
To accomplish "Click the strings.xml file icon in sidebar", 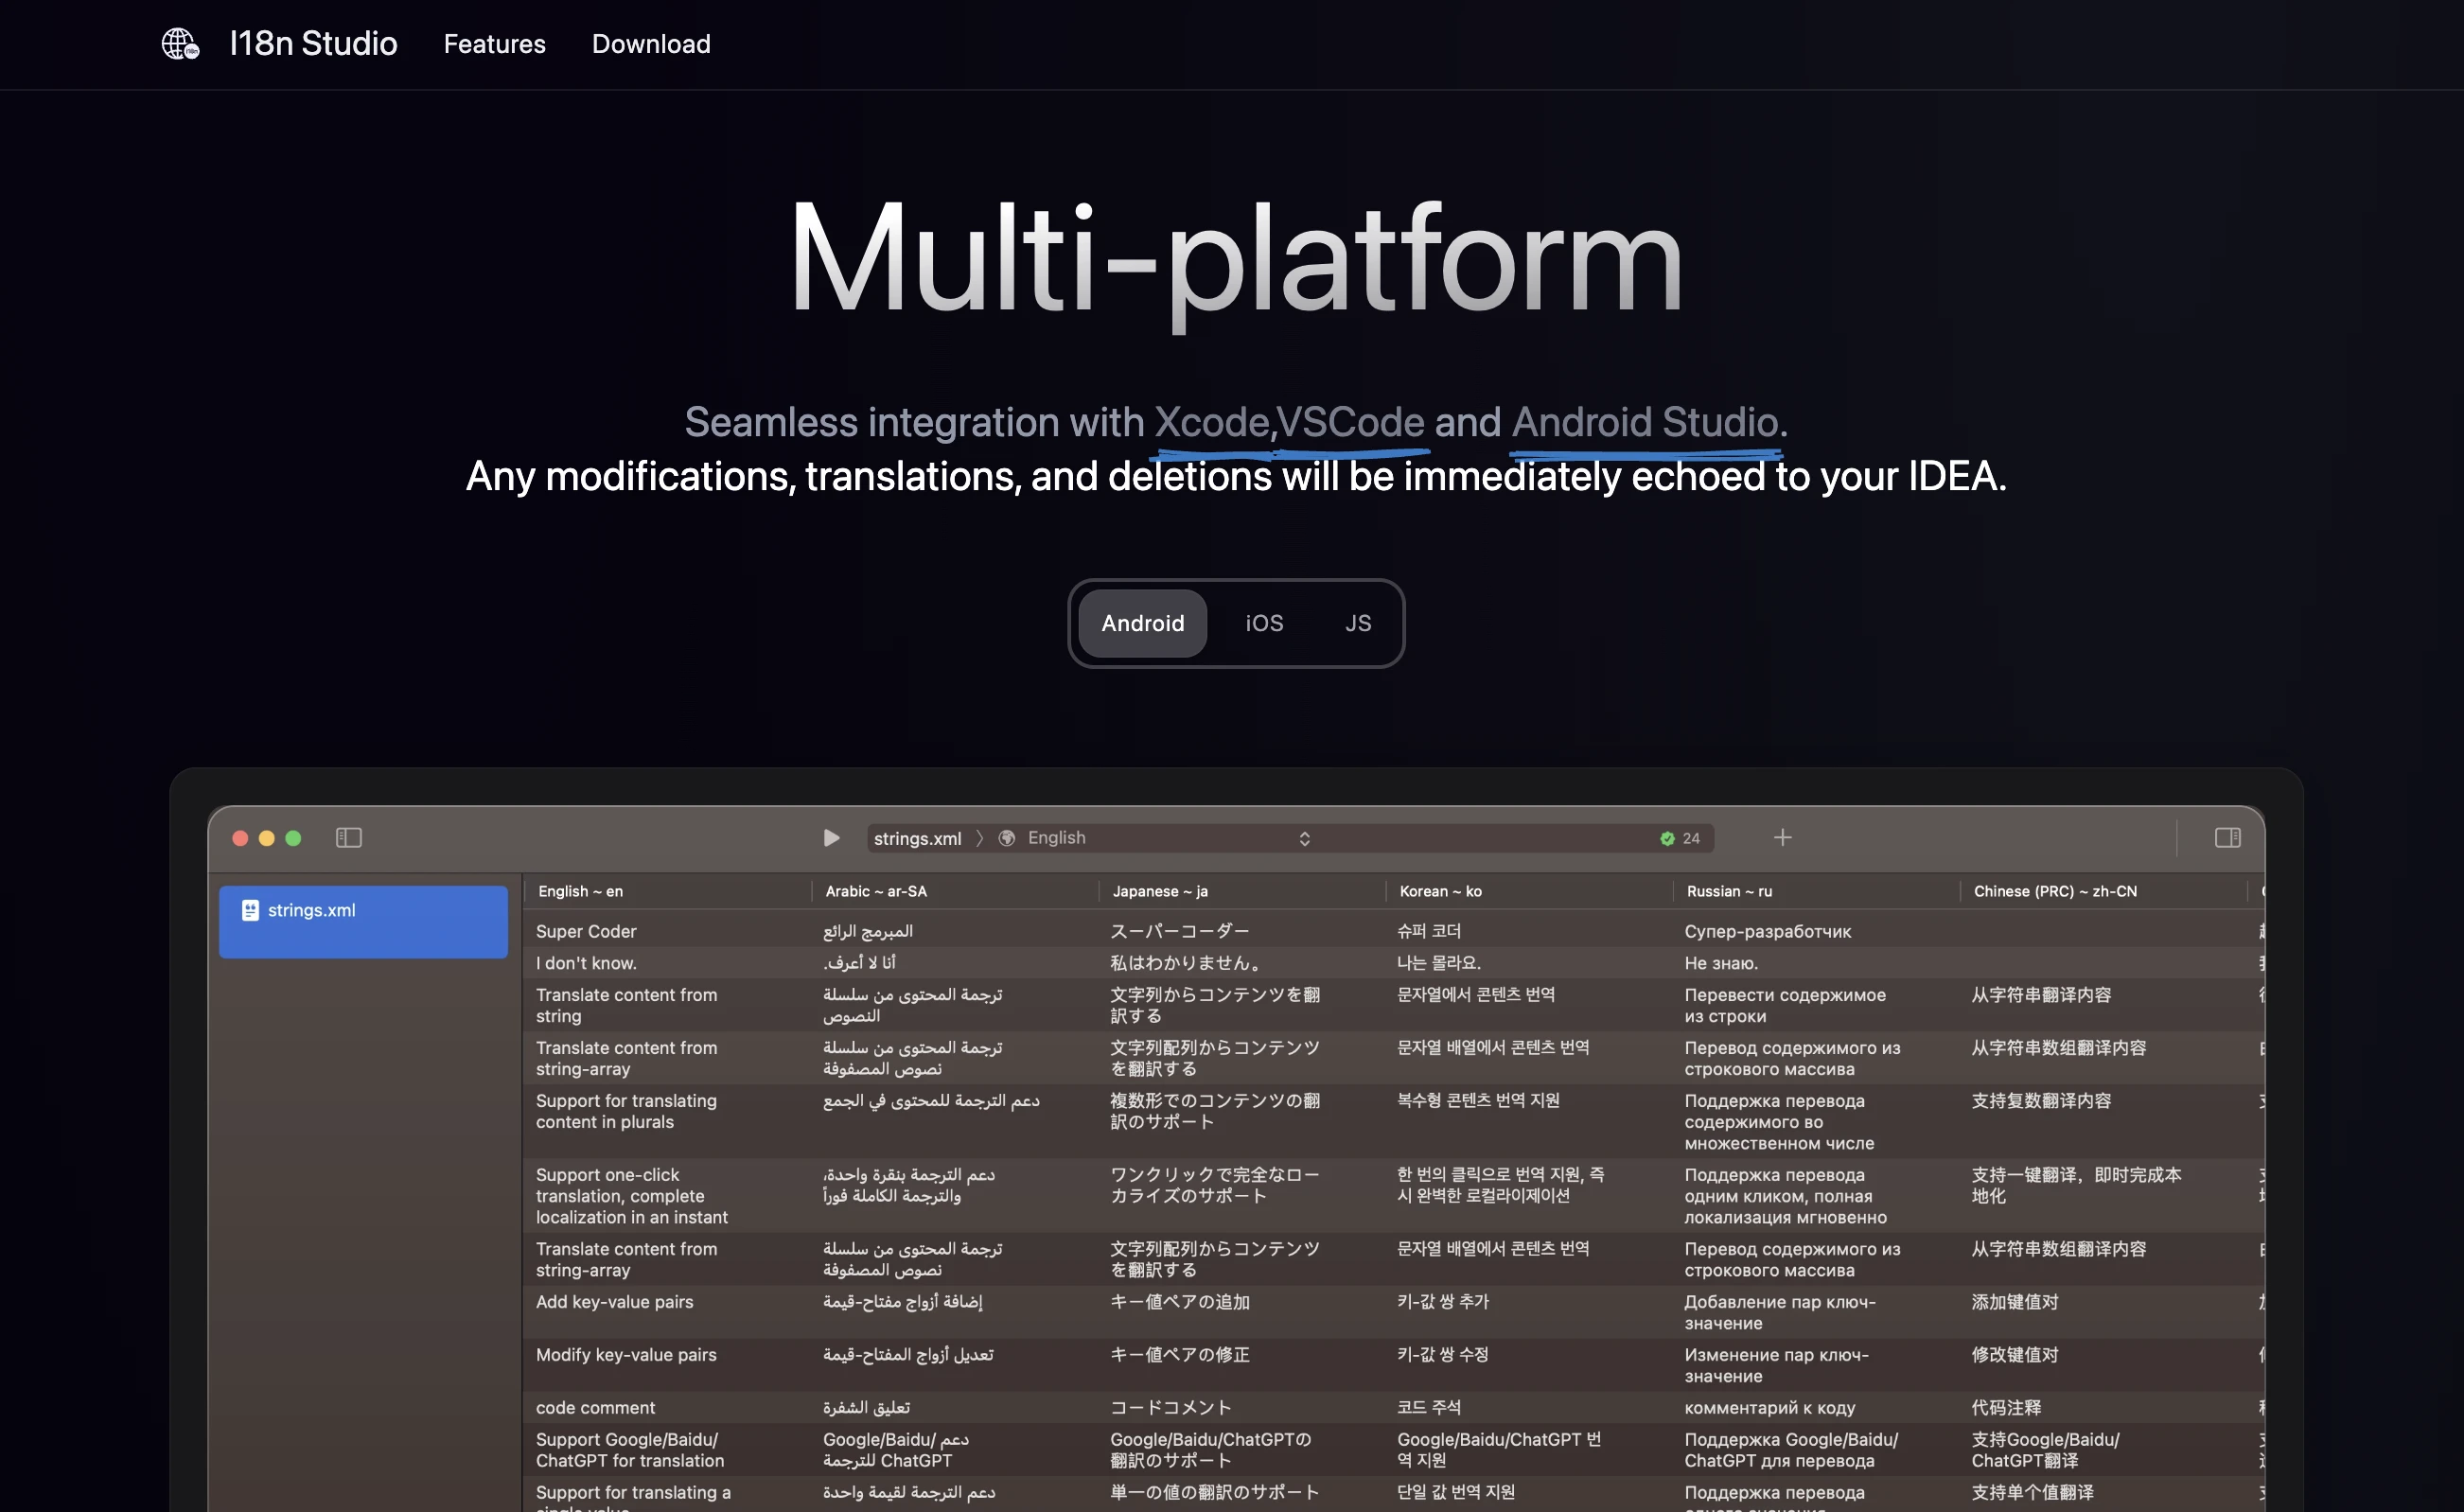I will pos(250,910).
